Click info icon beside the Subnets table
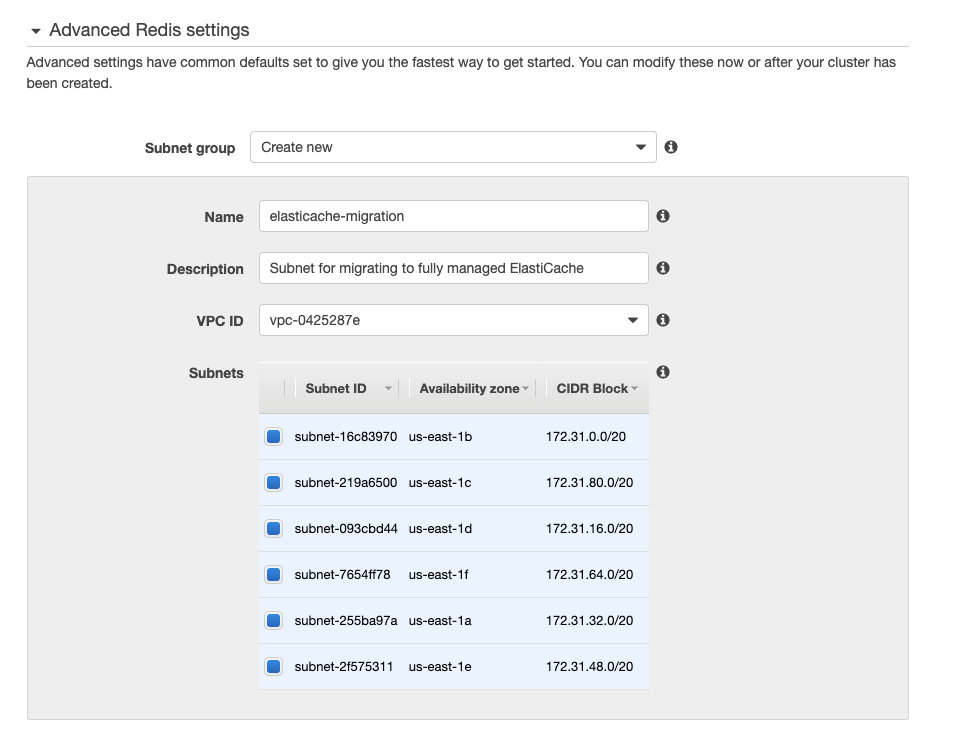 coord(665,372)
